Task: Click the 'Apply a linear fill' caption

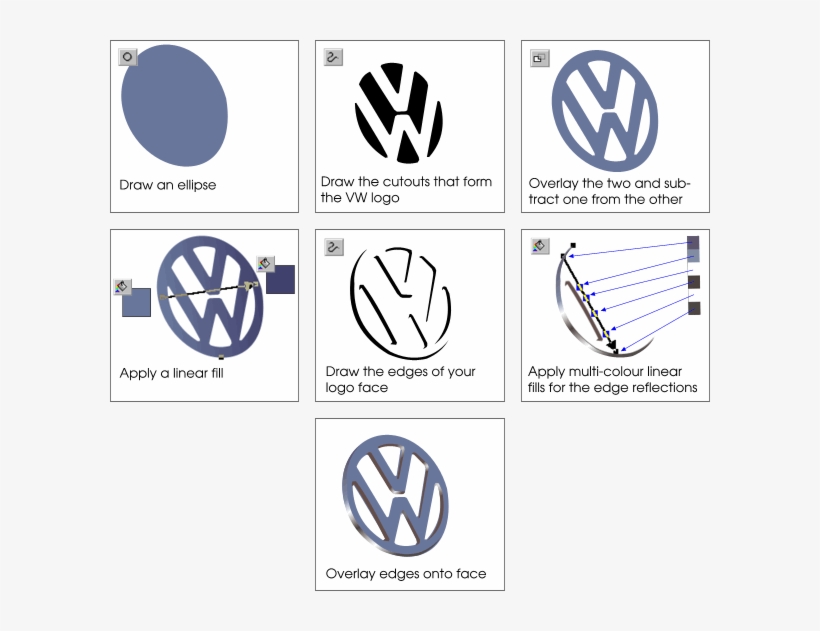Action: coord(172,373)
